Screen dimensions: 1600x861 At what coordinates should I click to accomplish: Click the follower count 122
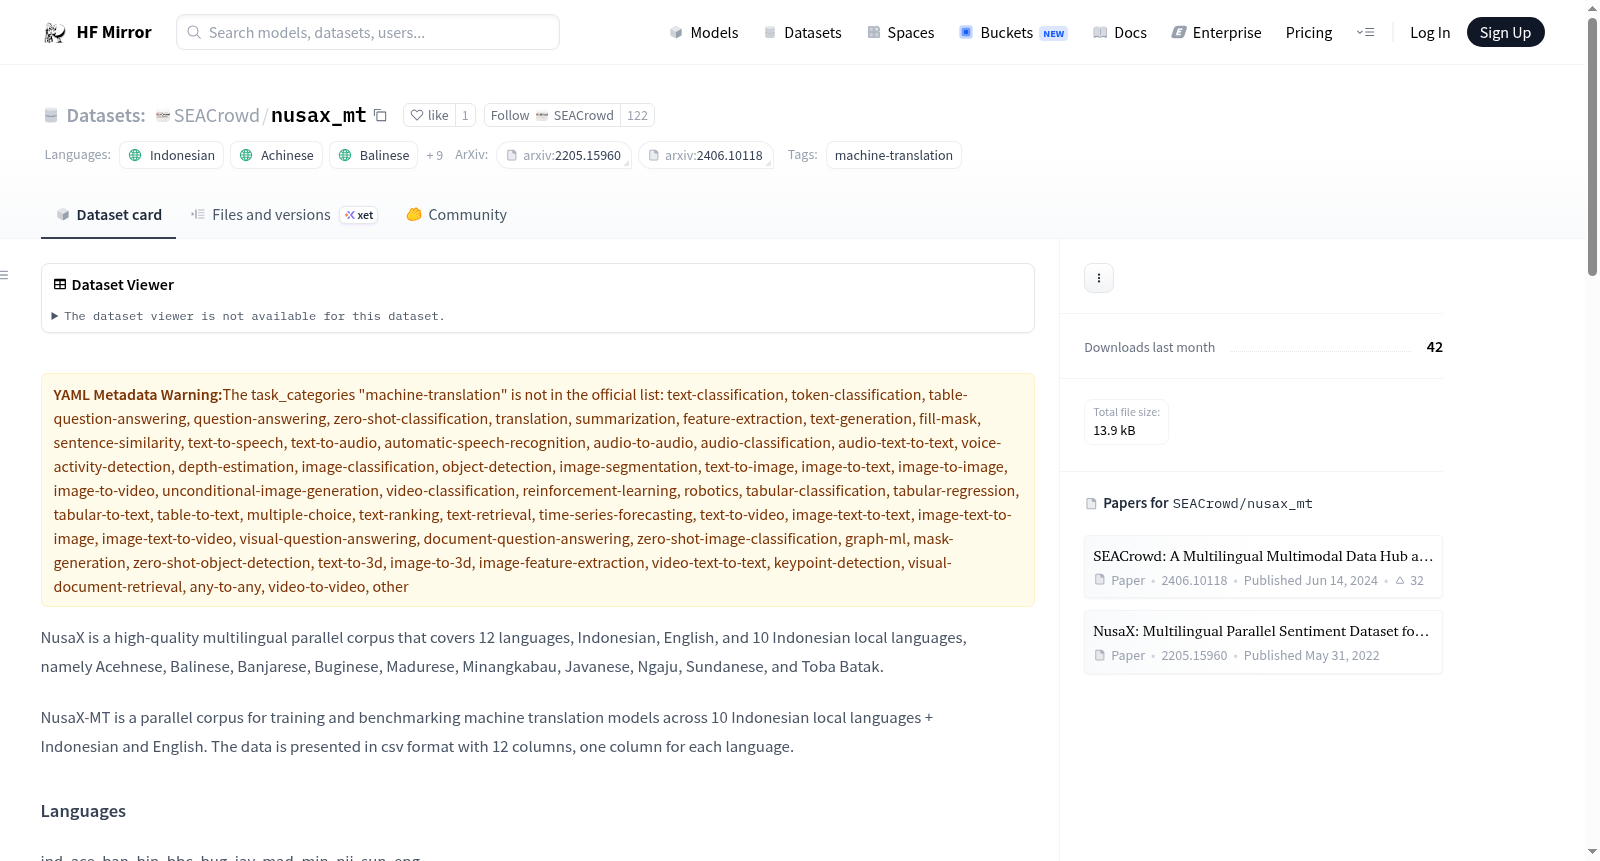click(637, 115)
